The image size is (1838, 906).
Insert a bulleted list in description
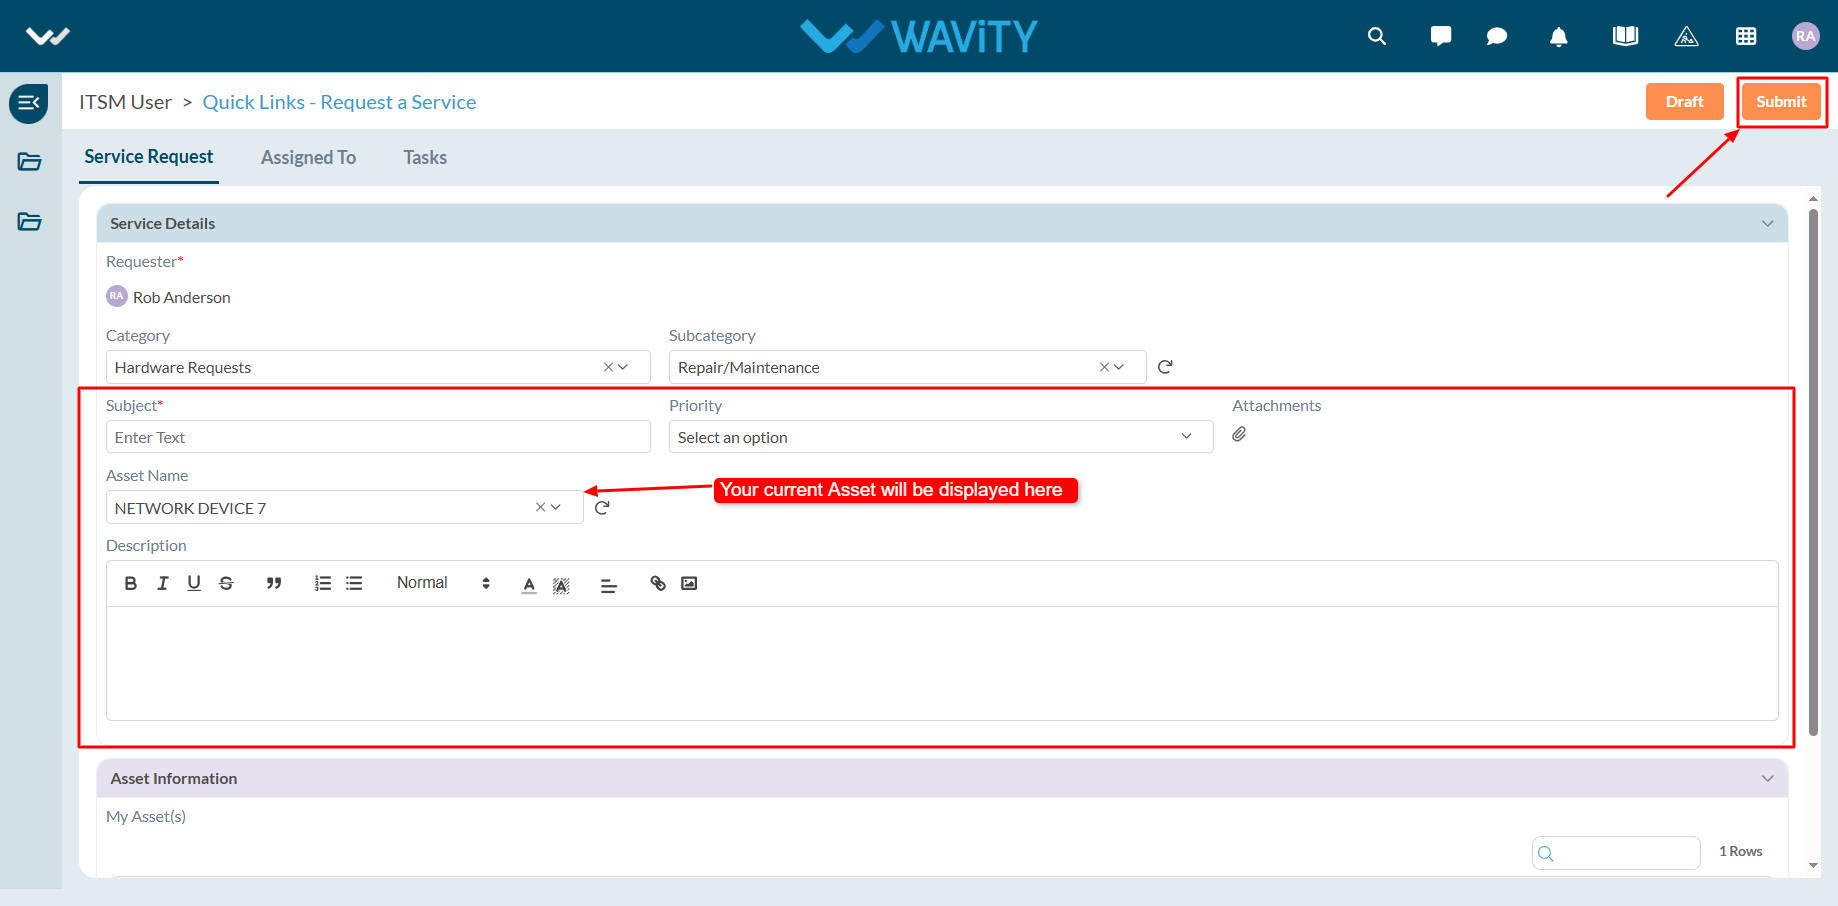coord(354,583)
